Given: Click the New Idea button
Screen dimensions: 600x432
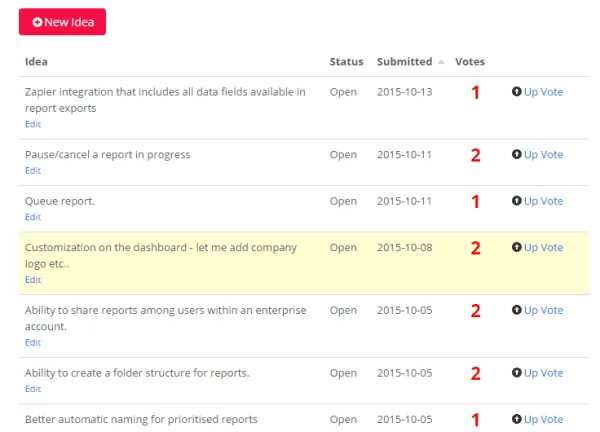Looking at the screenshot, I should coord(62,22).
